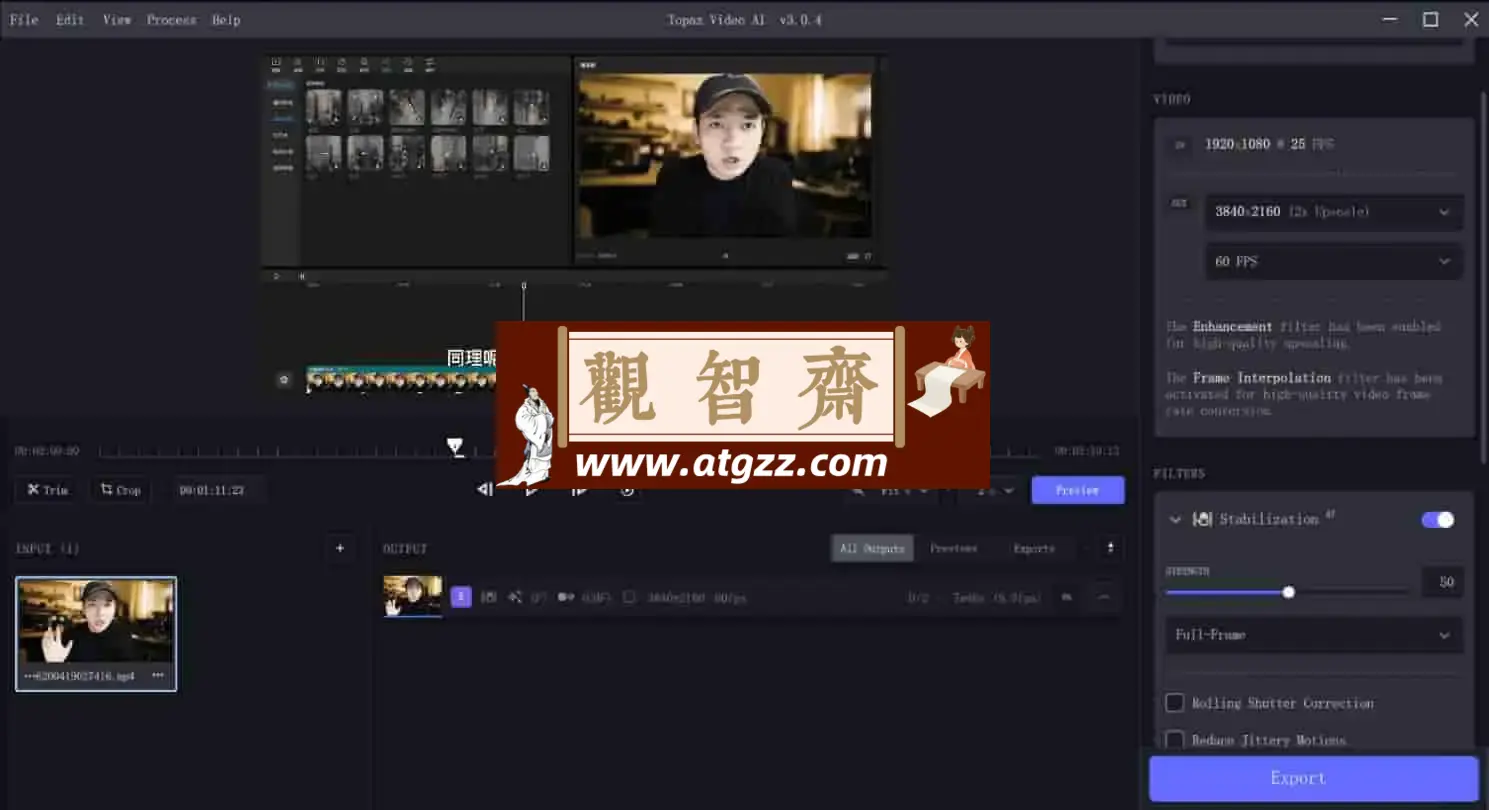Click the Stabilization filter icon
Screen dimensions: 1489x810
tap(1203, 520)
